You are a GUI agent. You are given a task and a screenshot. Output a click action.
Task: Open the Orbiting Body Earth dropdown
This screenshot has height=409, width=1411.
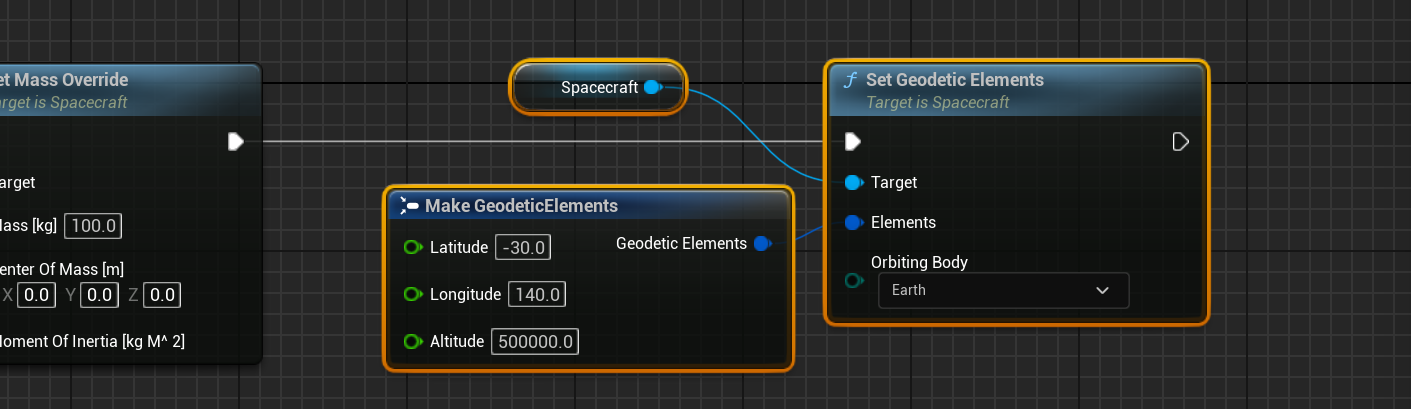(x=1002, y=290)
